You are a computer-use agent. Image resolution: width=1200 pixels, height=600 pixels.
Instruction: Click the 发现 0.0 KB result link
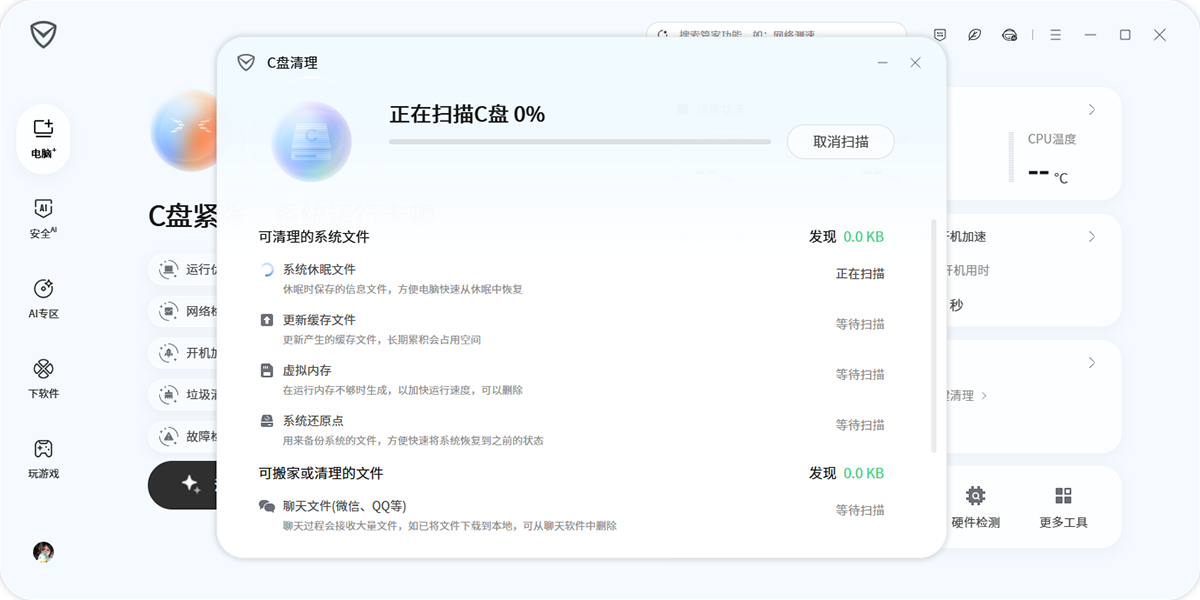845,236
